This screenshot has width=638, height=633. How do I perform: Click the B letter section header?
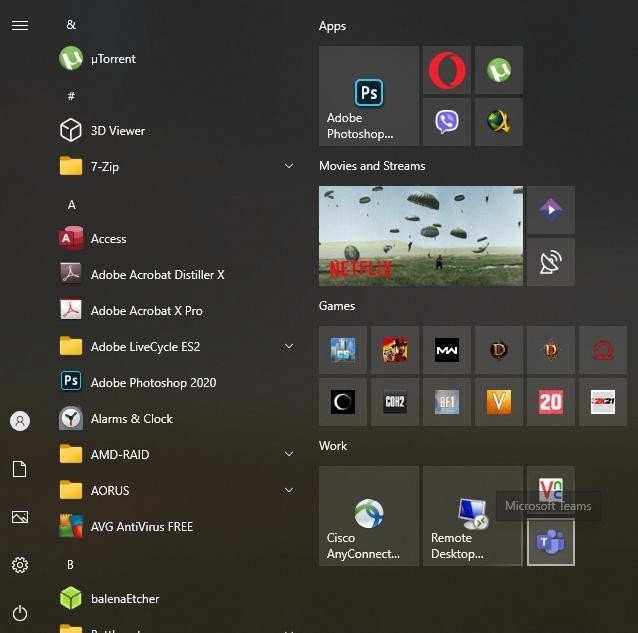click(70, 565)
